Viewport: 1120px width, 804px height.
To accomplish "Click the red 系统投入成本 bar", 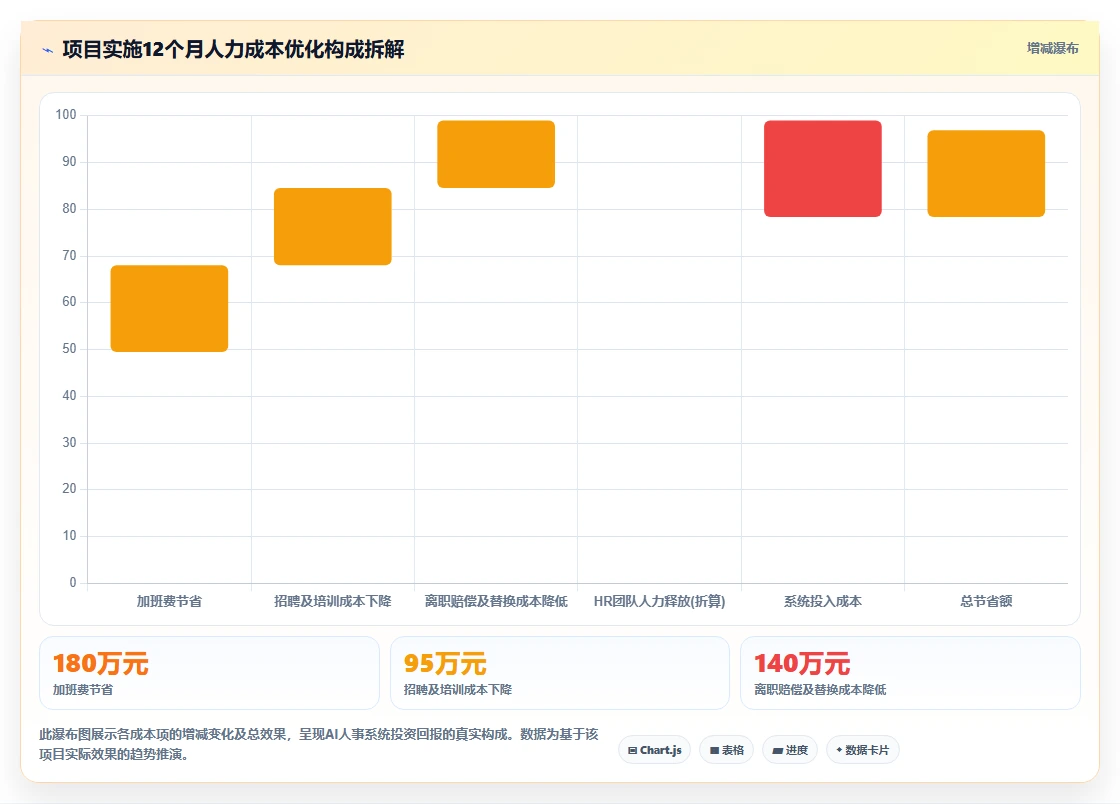I will pos(823,169).
